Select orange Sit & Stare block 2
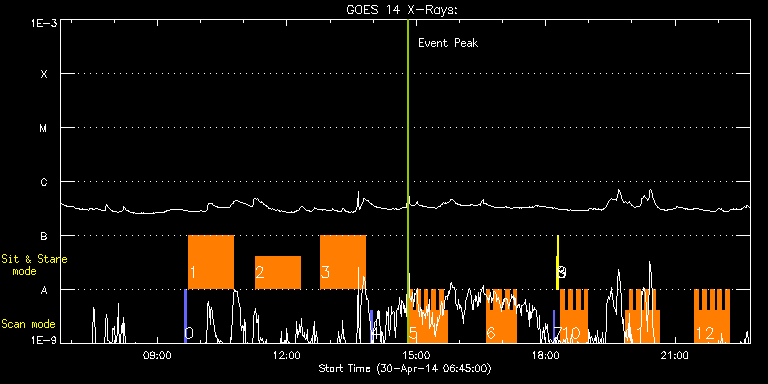Viewport: 768px width, 384px height. coord(278,273)
